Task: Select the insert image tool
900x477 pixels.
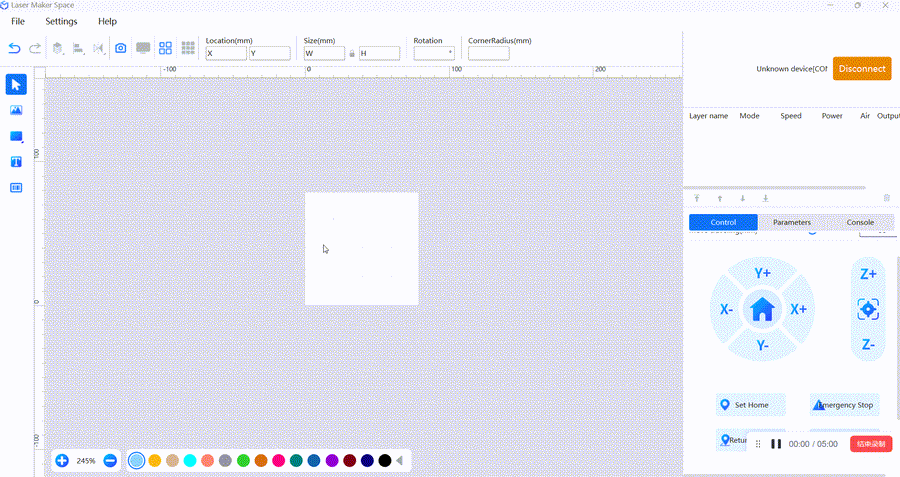Action: (x=16, y=110)
